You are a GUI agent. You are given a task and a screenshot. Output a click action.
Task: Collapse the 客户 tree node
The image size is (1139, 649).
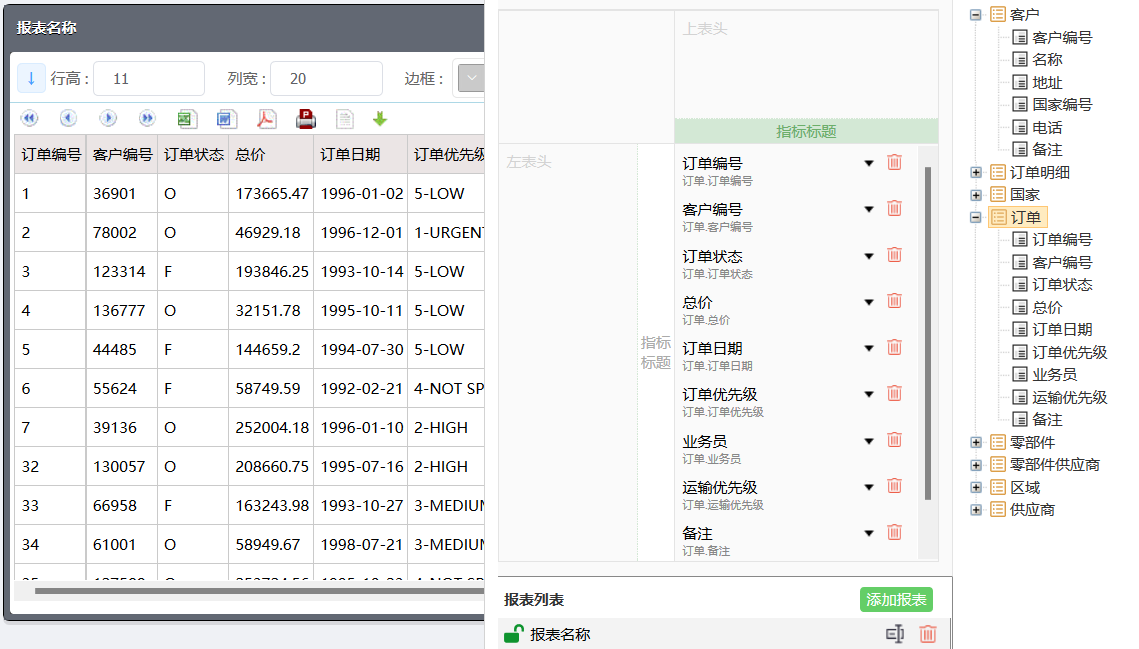[x=976, y=15]
